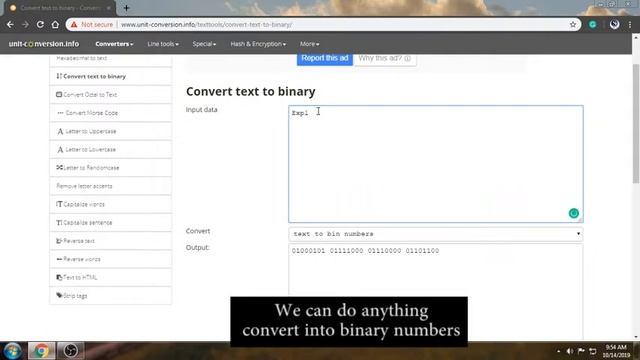This screenshot has height=360, width=640.
Task: Open the browser home page icon
Action: [x=55, y=25]
